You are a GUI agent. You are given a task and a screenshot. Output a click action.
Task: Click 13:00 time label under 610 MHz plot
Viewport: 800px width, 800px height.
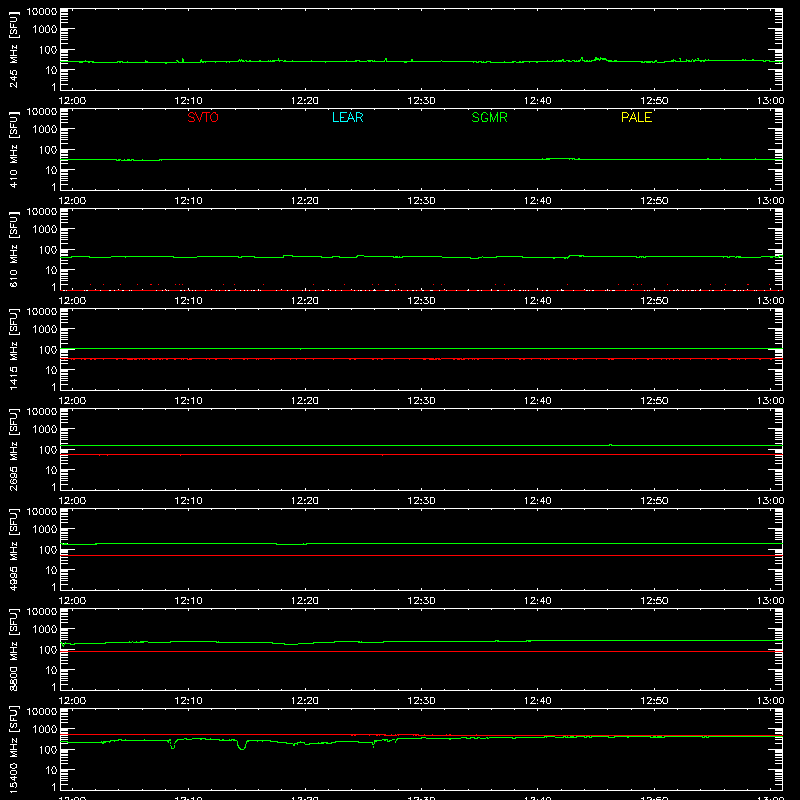[770, 301]
